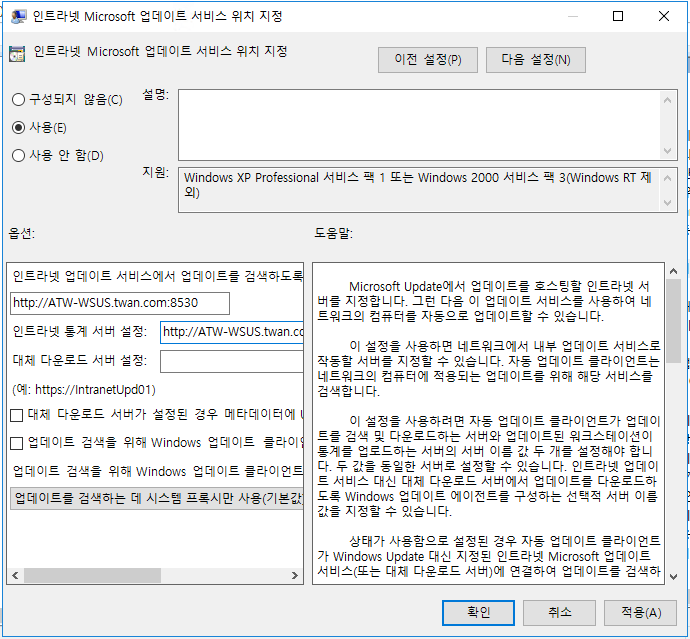Click the 대체 다운로드 서버 설정 input field

232,361
